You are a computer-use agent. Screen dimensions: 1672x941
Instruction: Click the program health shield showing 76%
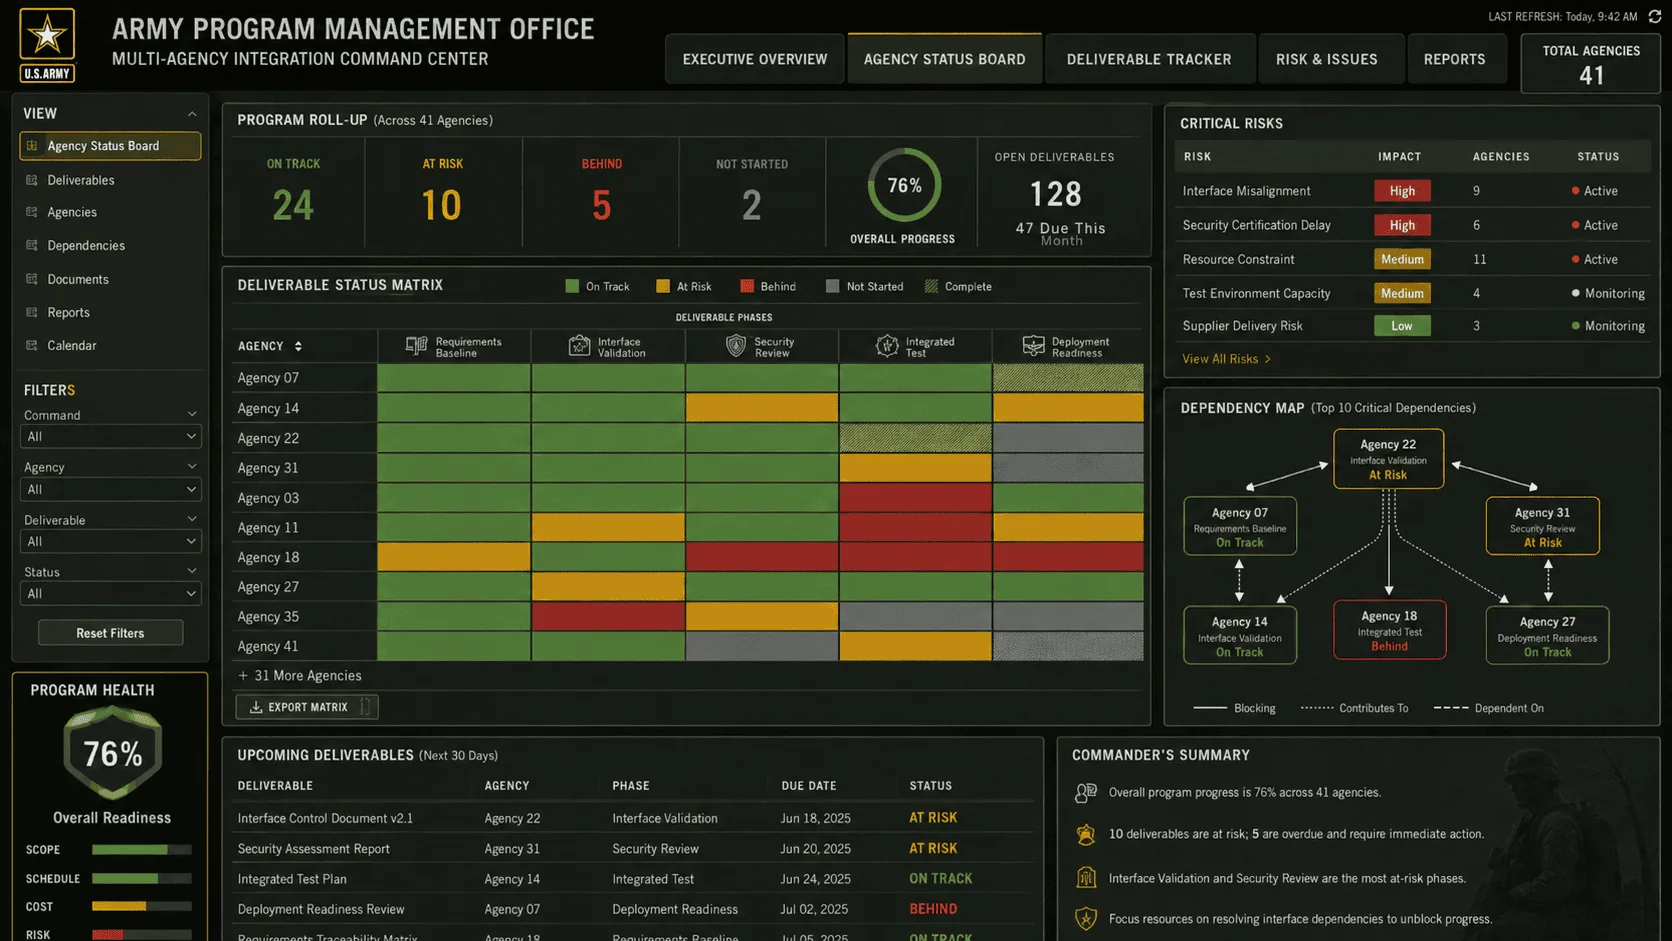[x=112, y=752]
